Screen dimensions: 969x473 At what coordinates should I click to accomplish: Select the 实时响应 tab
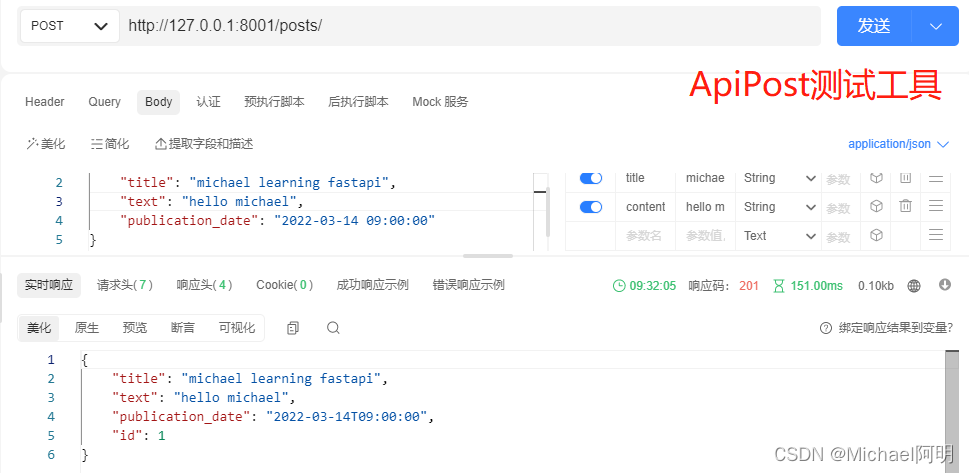(49, 285)
